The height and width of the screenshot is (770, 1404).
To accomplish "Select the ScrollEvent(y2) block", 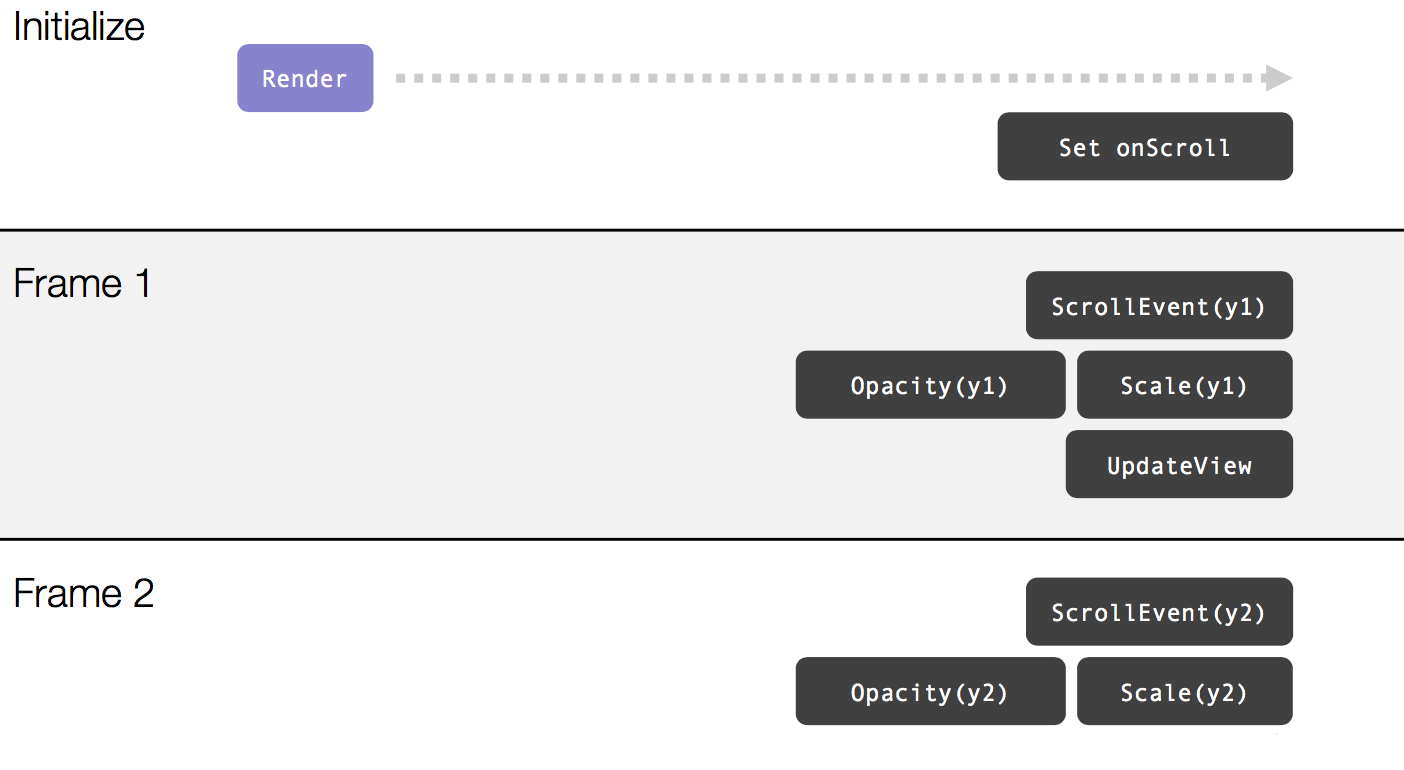I will point(1159,612).
